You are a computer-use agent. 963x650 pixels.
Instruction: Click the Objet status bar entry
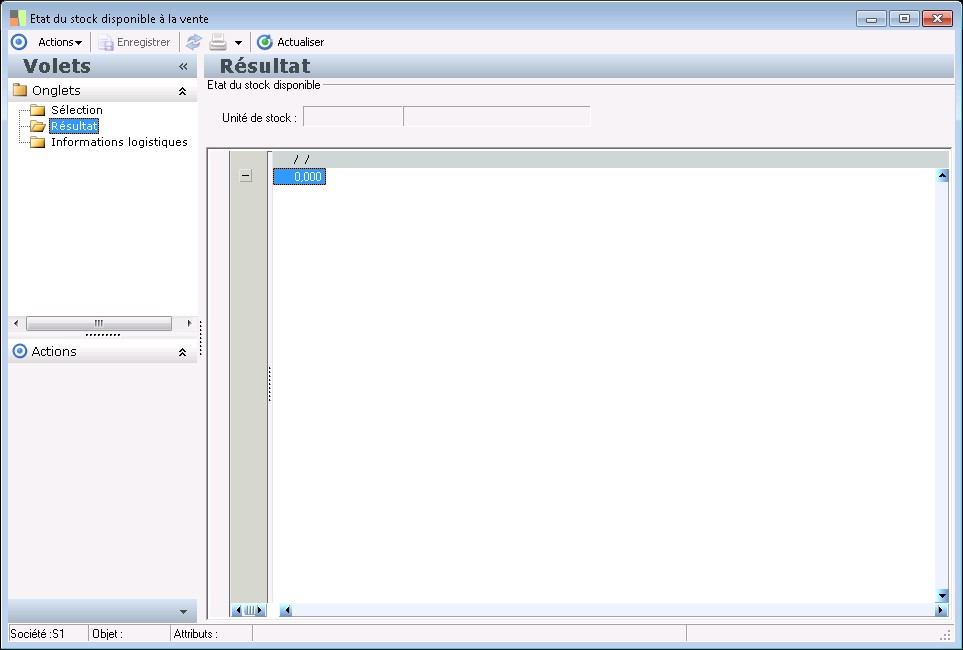tap(130, 633)
